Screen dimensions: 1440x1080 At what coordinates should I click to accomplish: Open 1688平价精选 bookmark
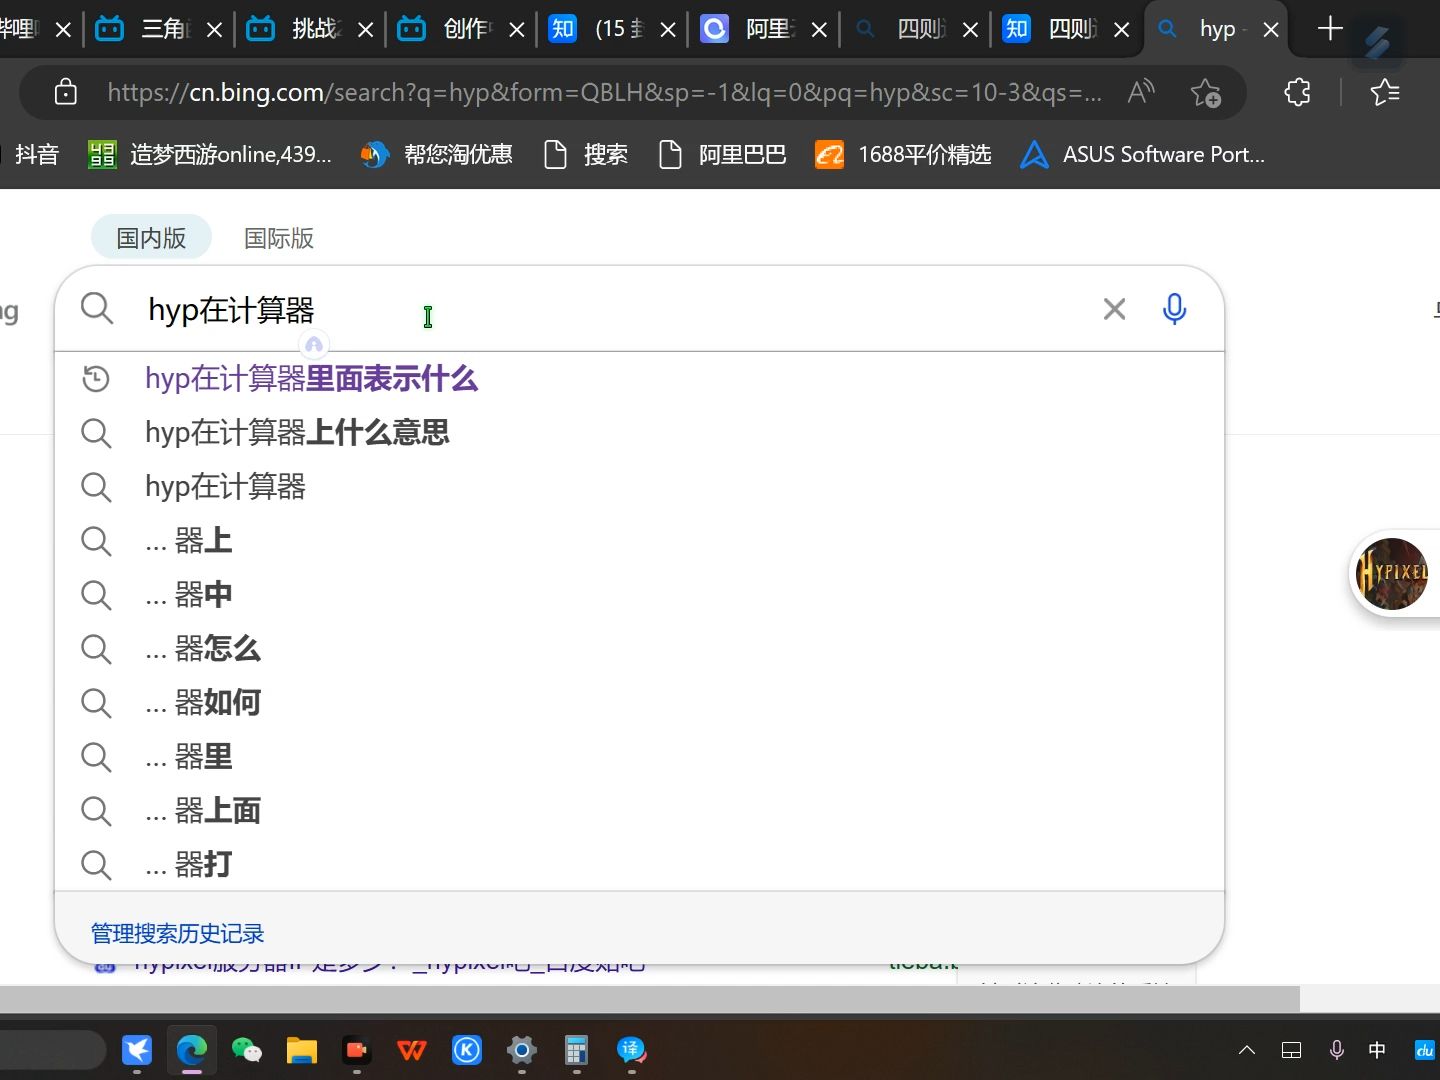[x=903, y=155]
